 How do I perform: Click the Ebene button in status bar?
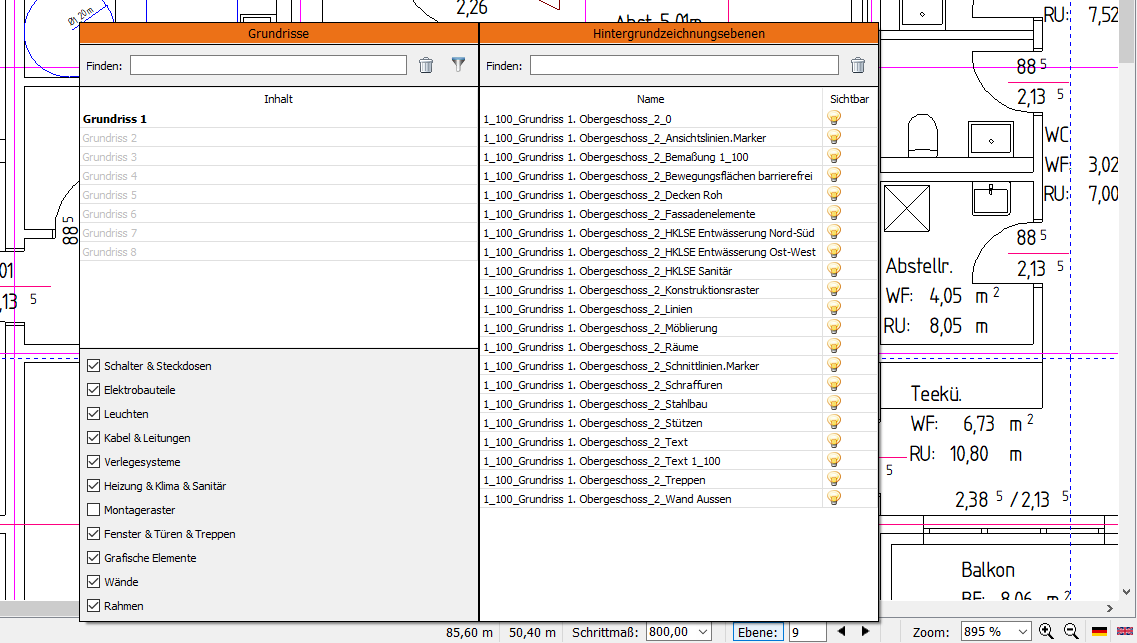coord(758,632)
